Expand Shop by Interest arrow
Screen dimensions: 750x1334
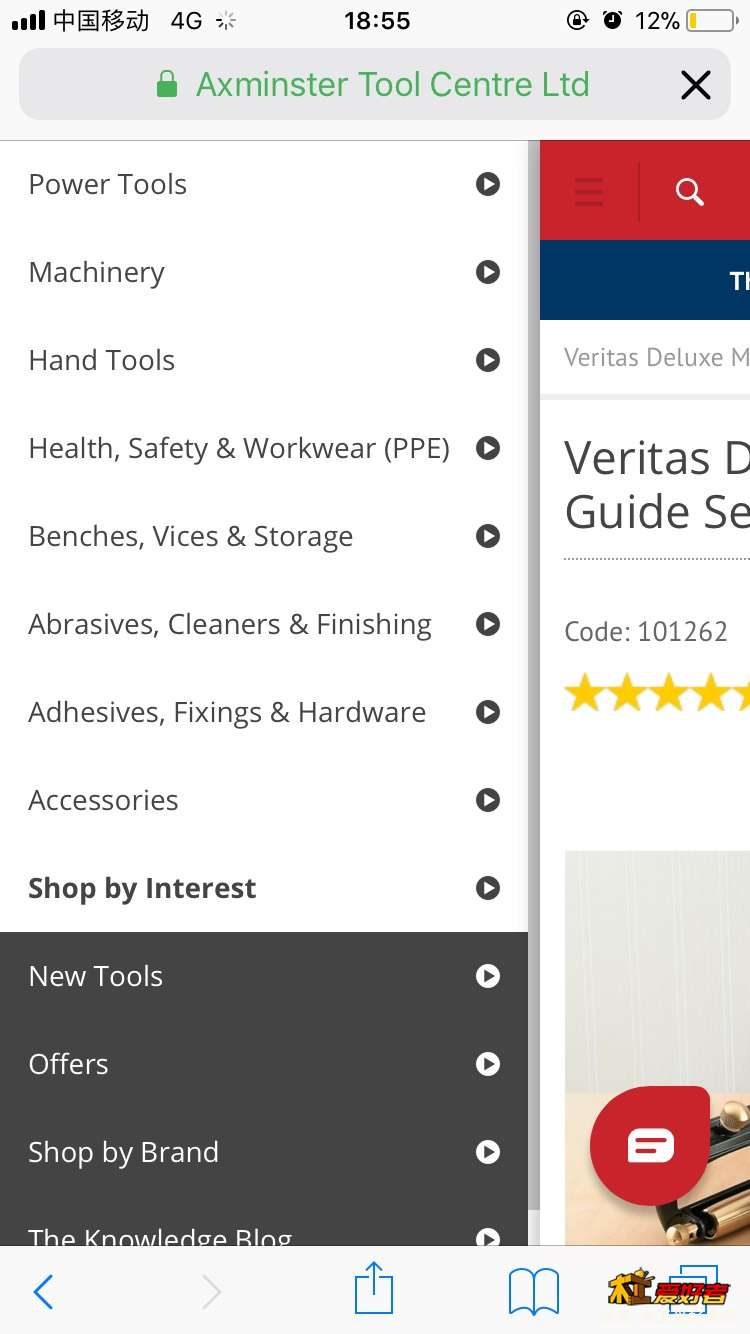coord(488,888)
